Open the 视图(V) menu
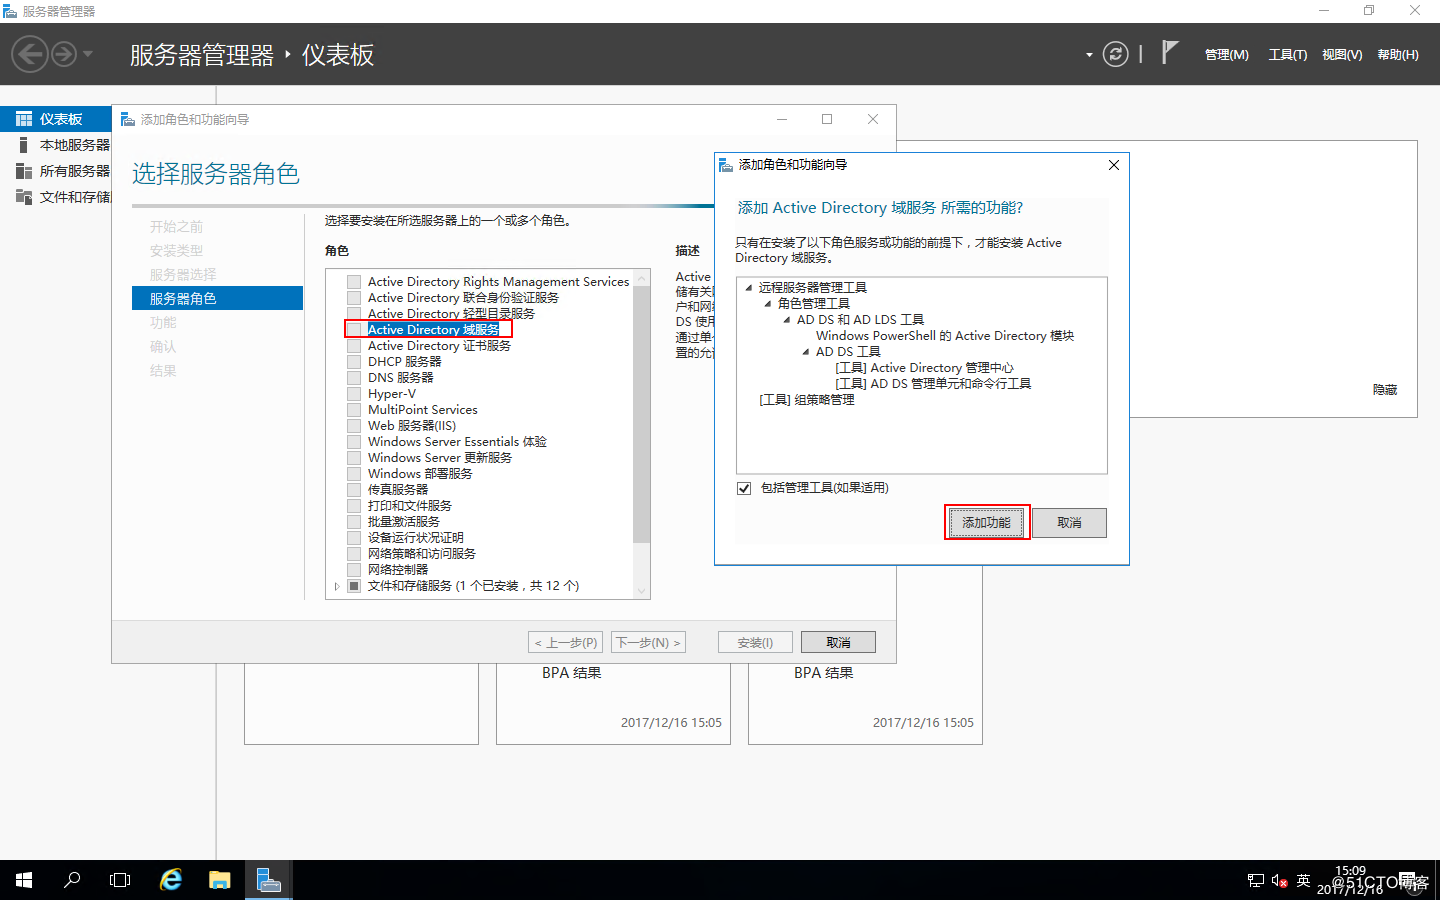This screenshot has height=900, width=1440. point(1342,55)
